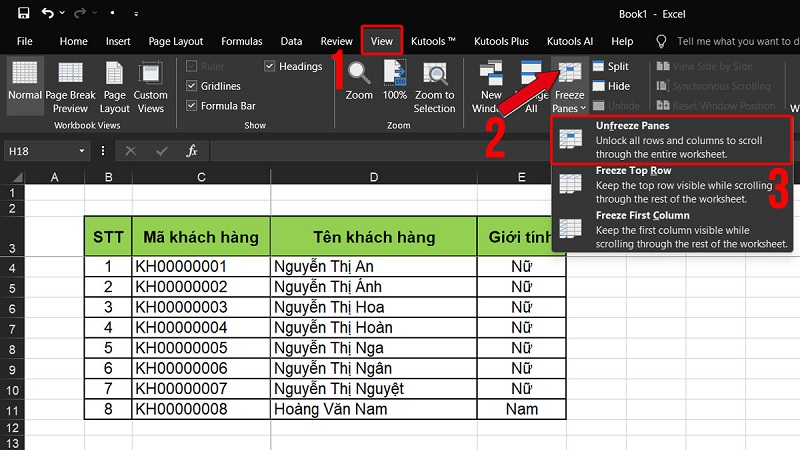Click the Enter checkmark in formula bar

click(162, 151)
